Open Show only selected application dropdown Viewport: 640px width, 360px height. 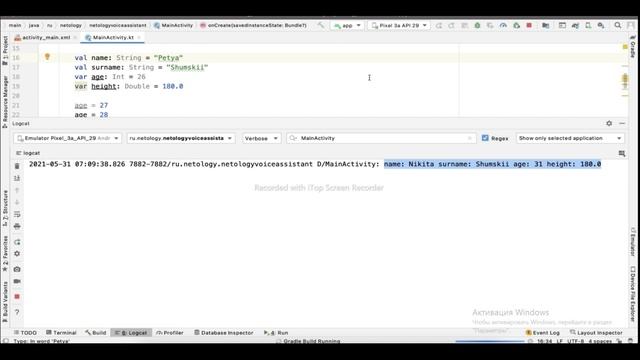coord(570,138)
